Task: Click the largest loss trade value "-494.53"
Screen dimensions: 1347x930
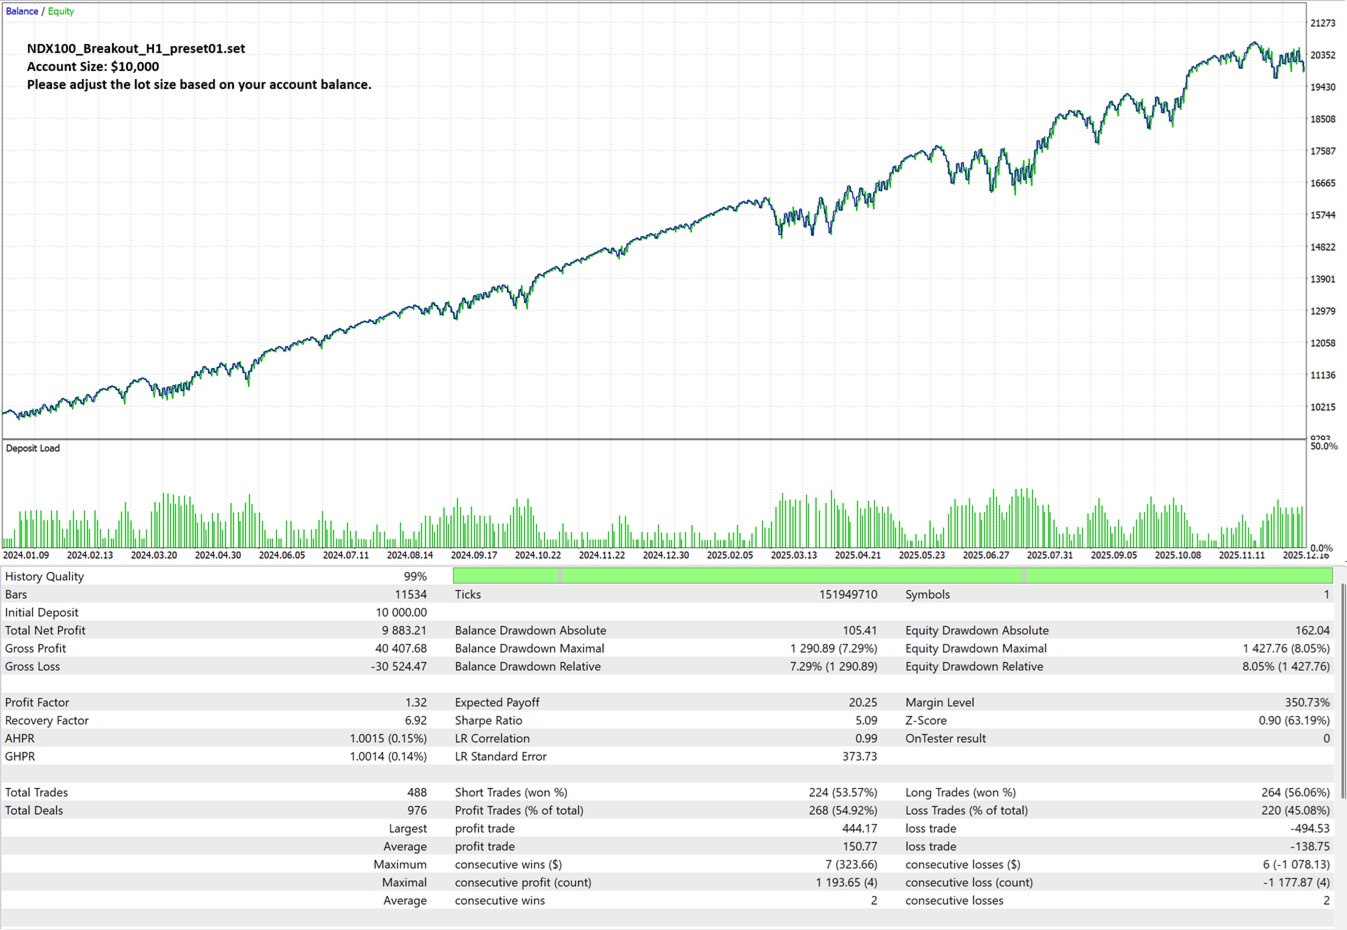Action: tap(1311, 828)
